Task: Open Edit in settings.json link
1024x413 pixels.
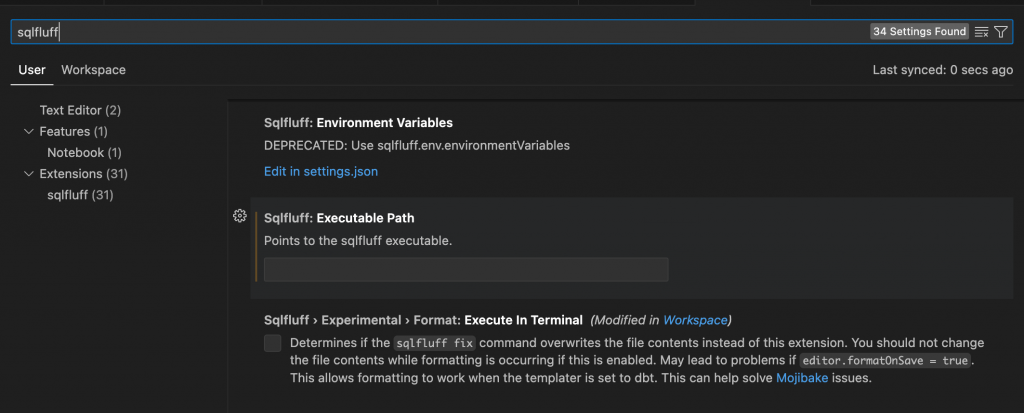Action: (320, 171)
